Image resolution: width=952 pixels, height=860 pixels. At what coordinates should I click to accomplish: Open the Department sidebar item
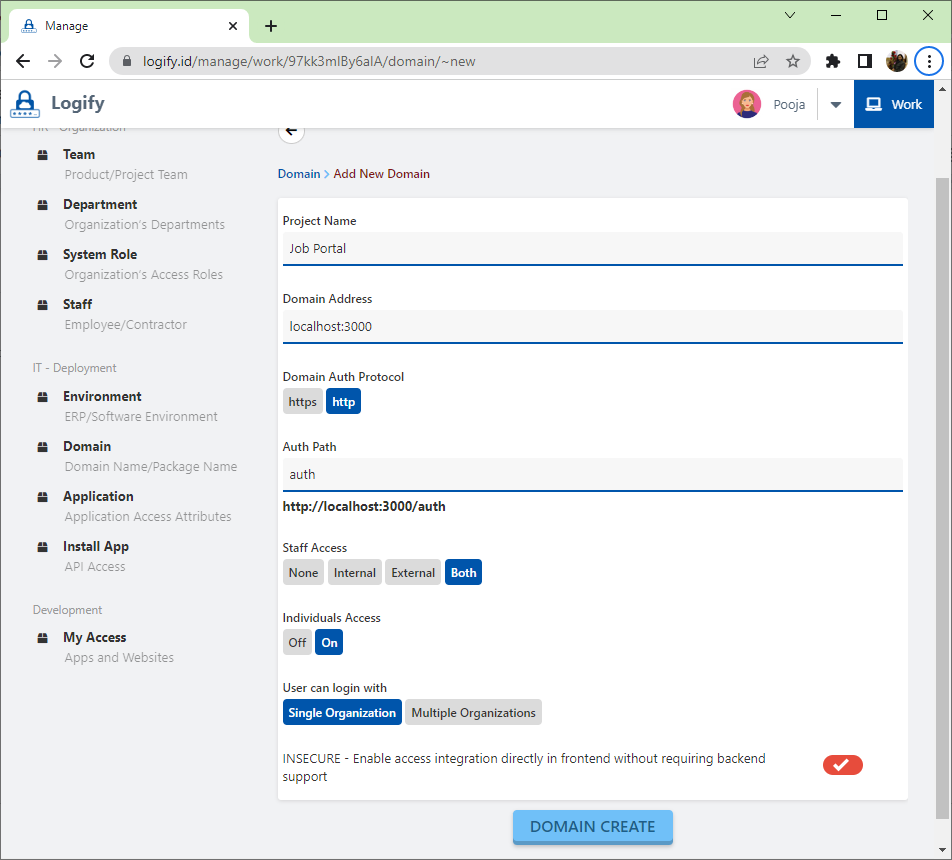(100, 205)
